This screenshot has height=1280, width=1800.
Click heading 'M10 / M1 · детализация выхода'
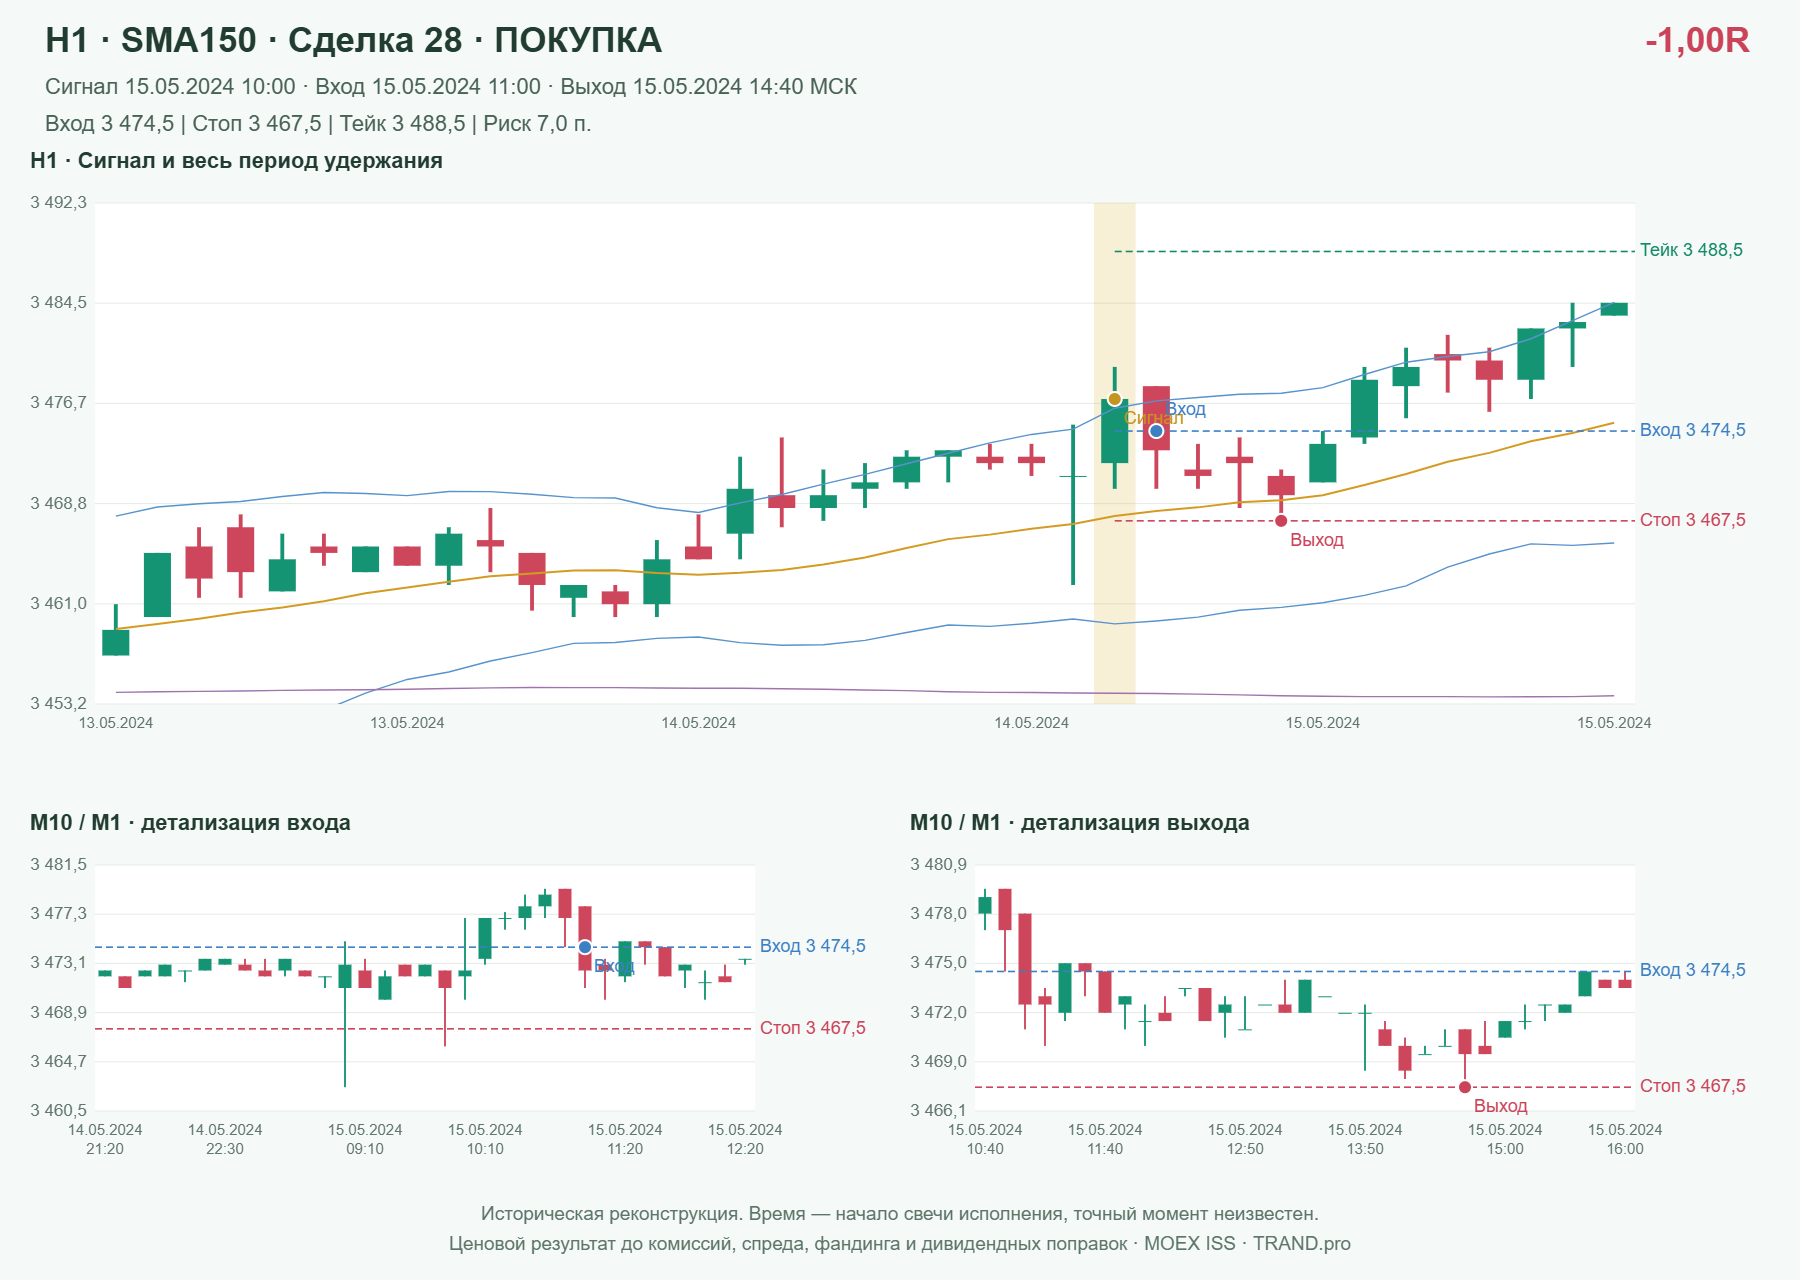[x=1080, y=823]
